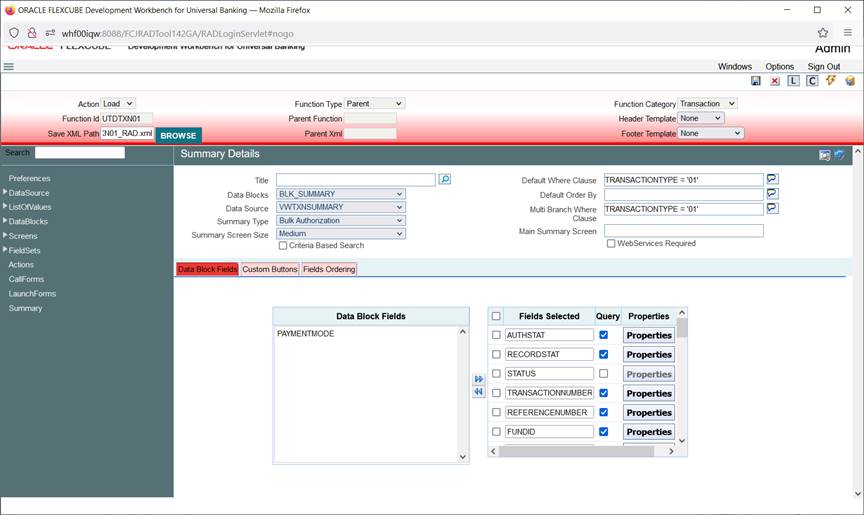Tick the AUTHSTAT row selection checkbox
The image size is (864, 515).
click(496, 335)
